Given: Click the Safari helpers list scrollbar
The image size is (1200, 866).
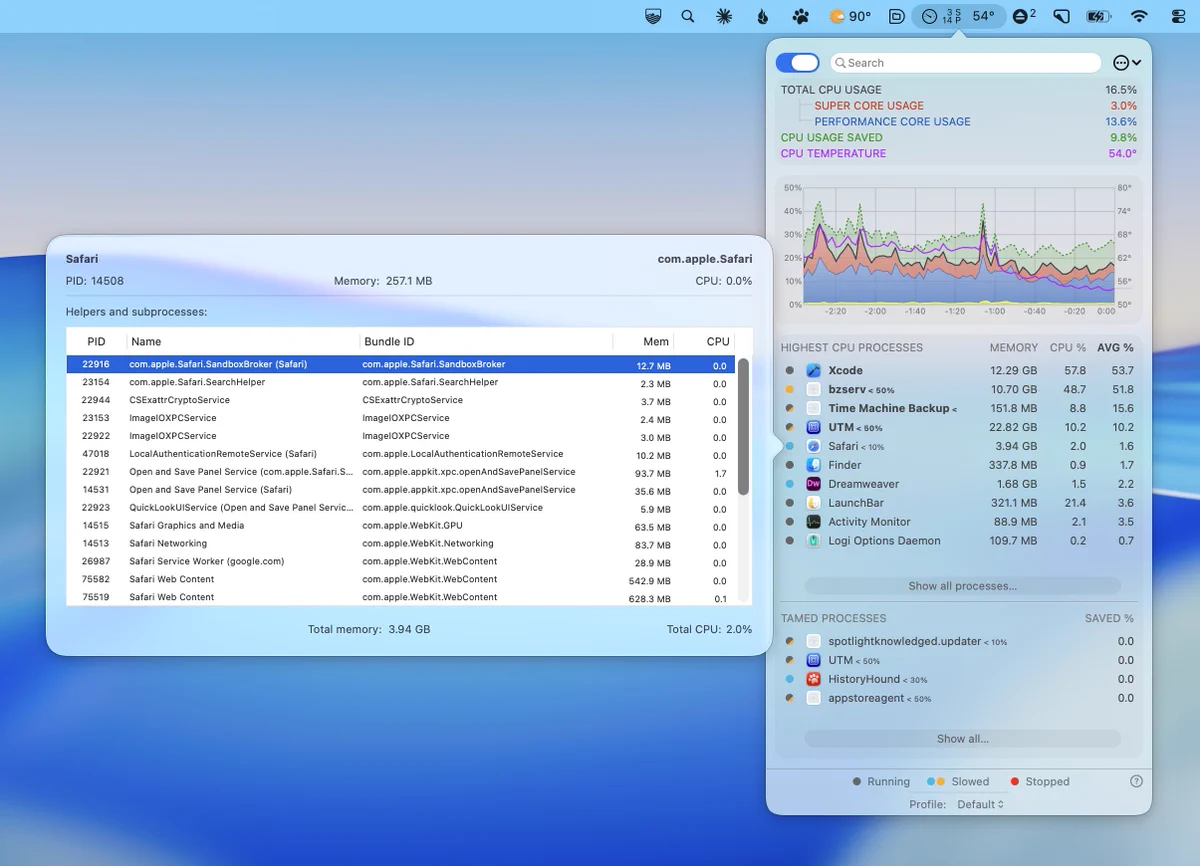Looking at the screenshot, I should pyautogui.click(x=743, y=427).
